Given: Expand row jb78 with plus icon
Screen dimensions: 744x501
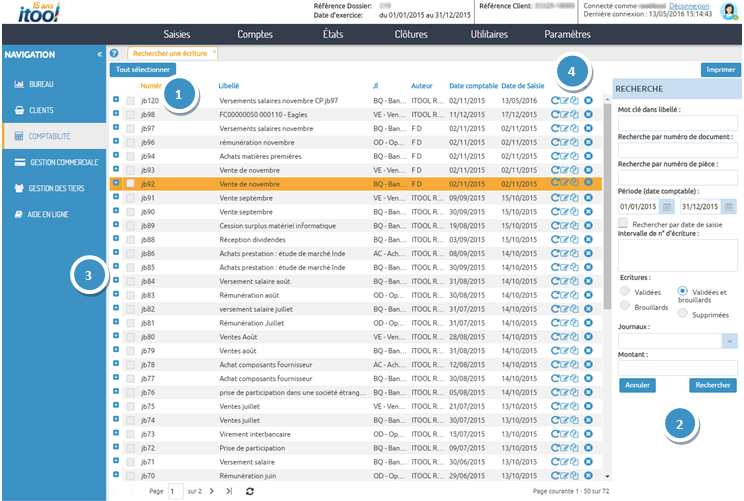Looking at the screenshot, I should tap(116, 363).
